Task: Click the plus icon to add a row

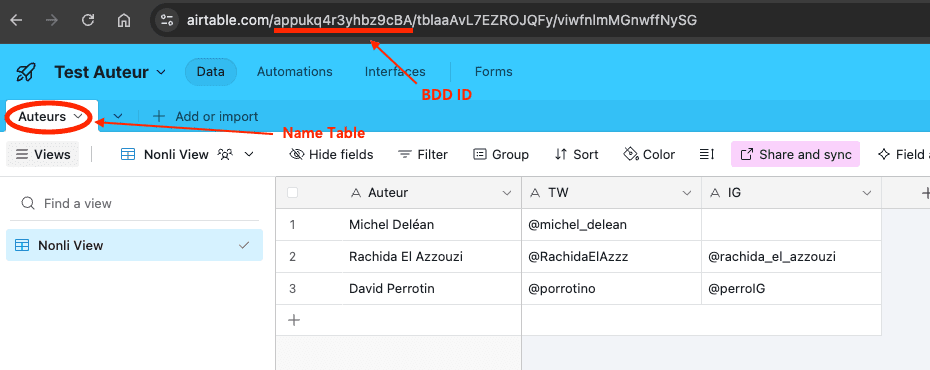Action: [x=294, y=320]
